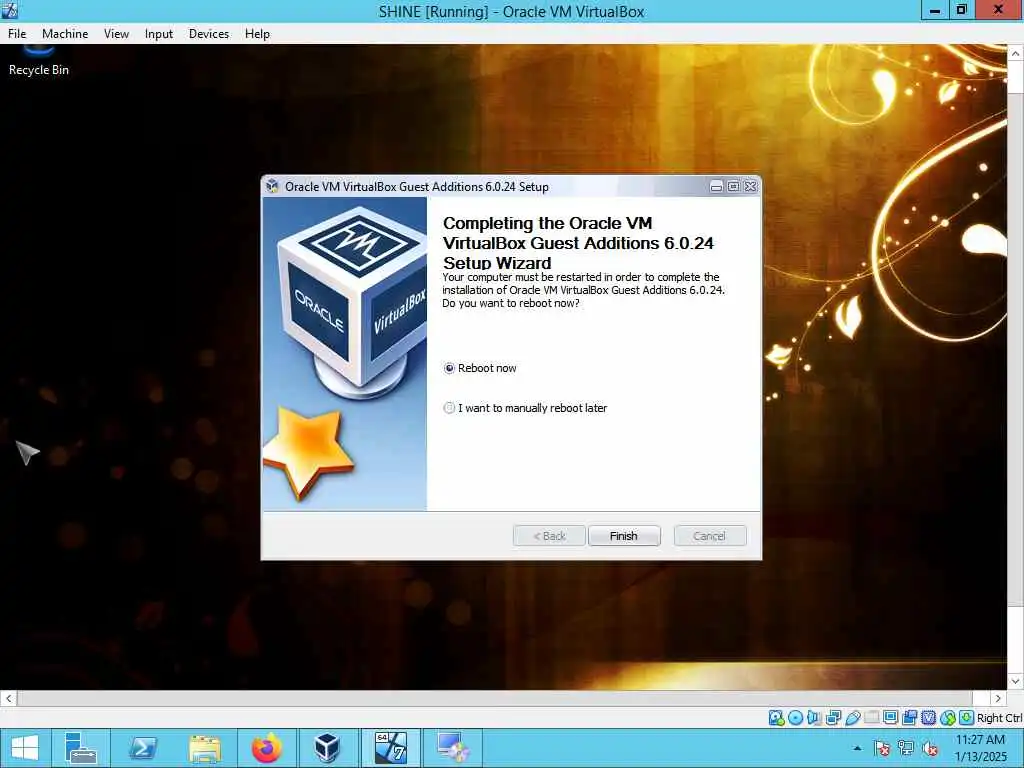Open the Recycle Bin on guest desktop
Viewport: 1024px width, 768px height.
point(39,62)
